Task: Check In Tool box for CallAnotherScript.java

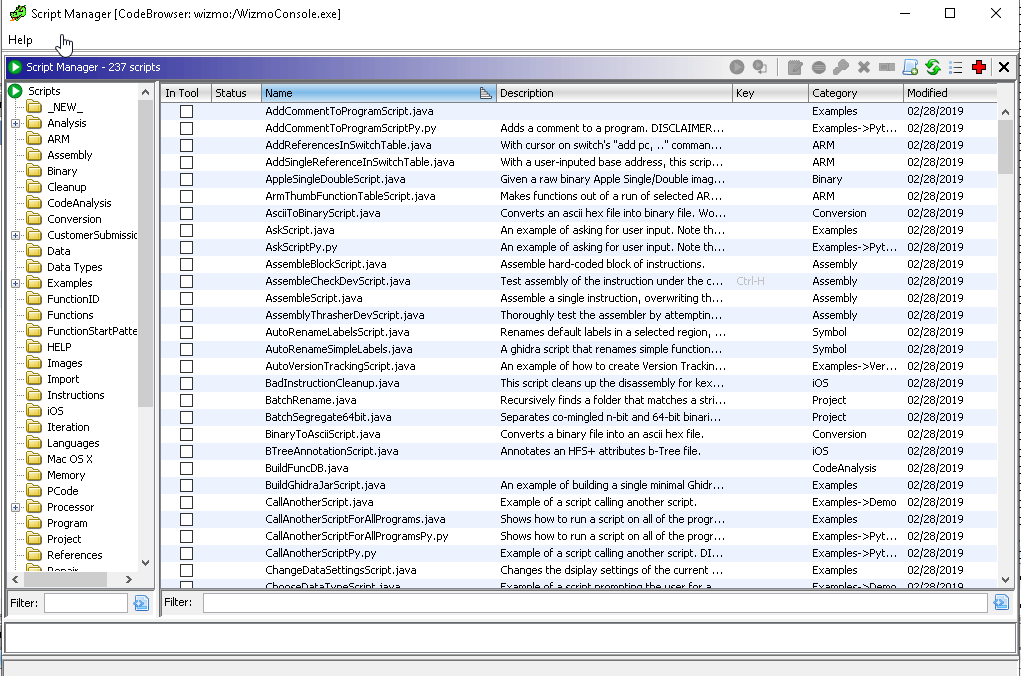Action: click(x=186, y=502)
